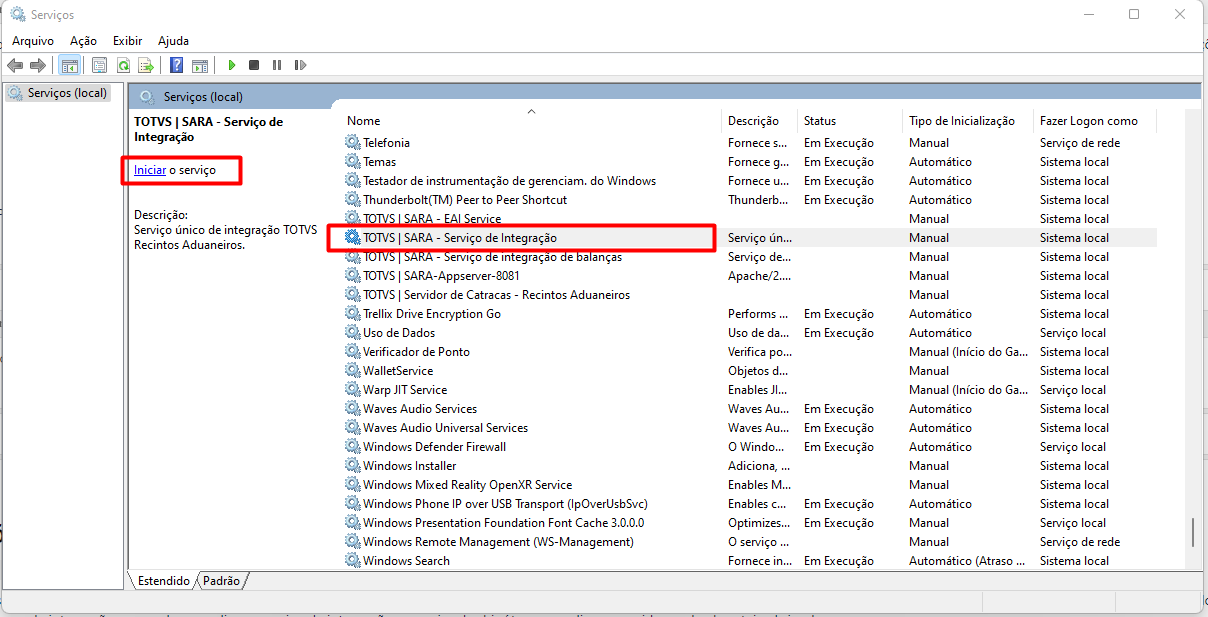Click the green Start service play icon
1208x617 pixels.
(x=231, y=65)
